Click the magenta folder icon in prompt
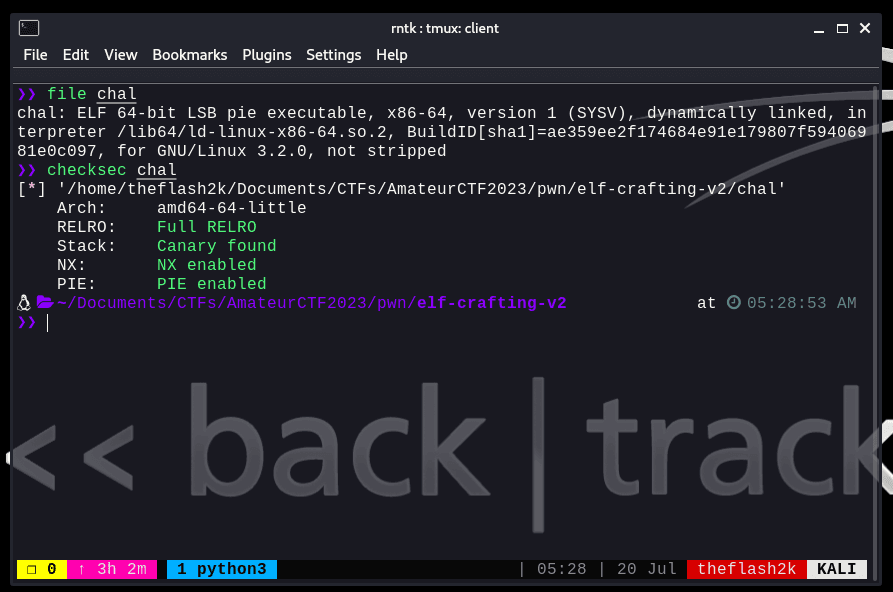This screenshot has width=893, height=592. pos(45,303)
